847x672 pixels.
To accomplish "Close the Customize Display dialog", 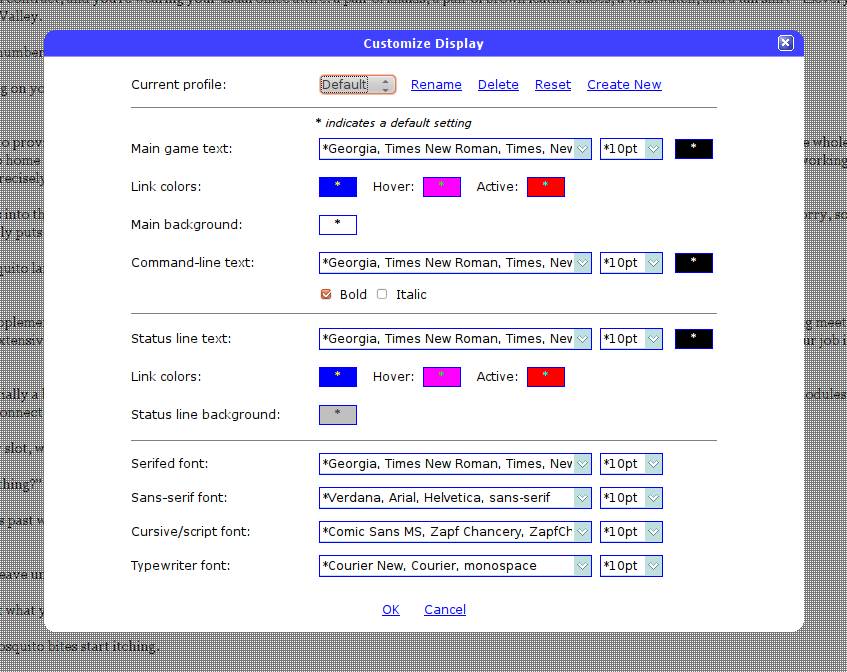I will [x=785, y=43].
